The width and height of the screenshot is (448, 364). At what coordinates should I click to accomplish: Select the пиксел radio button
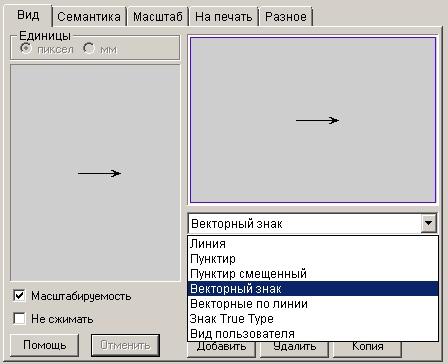click(x=26, y=49)
